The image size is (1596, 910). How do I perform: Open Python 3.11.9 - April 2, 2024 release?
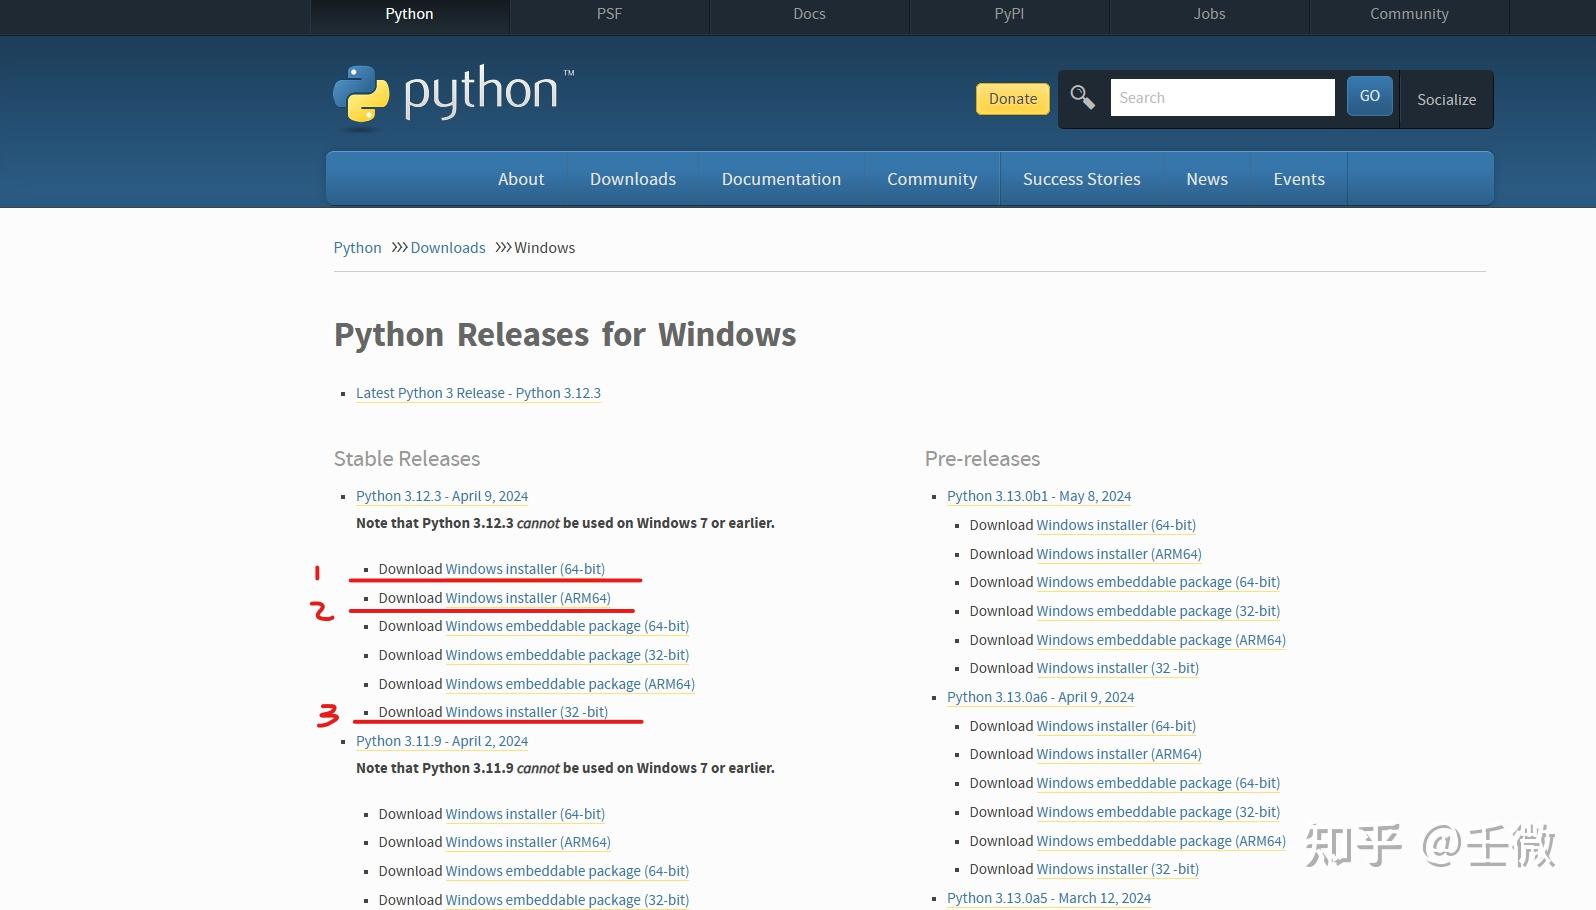point(442,741)
